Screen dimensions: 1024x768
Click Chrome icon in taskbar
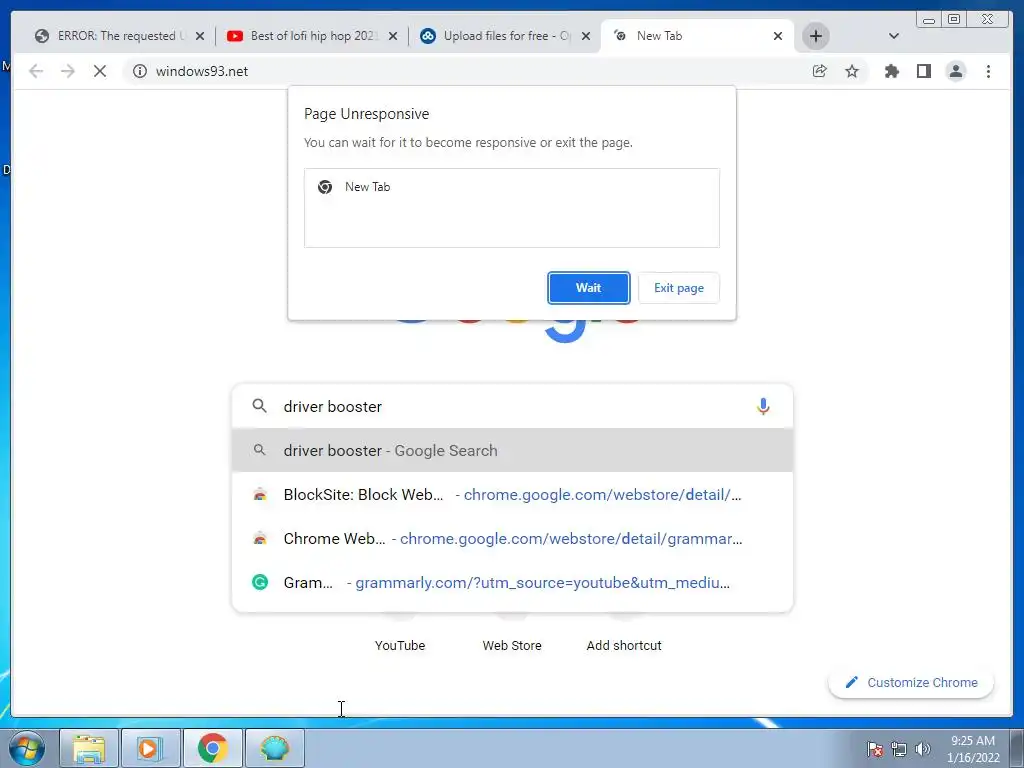click(212, 748)
